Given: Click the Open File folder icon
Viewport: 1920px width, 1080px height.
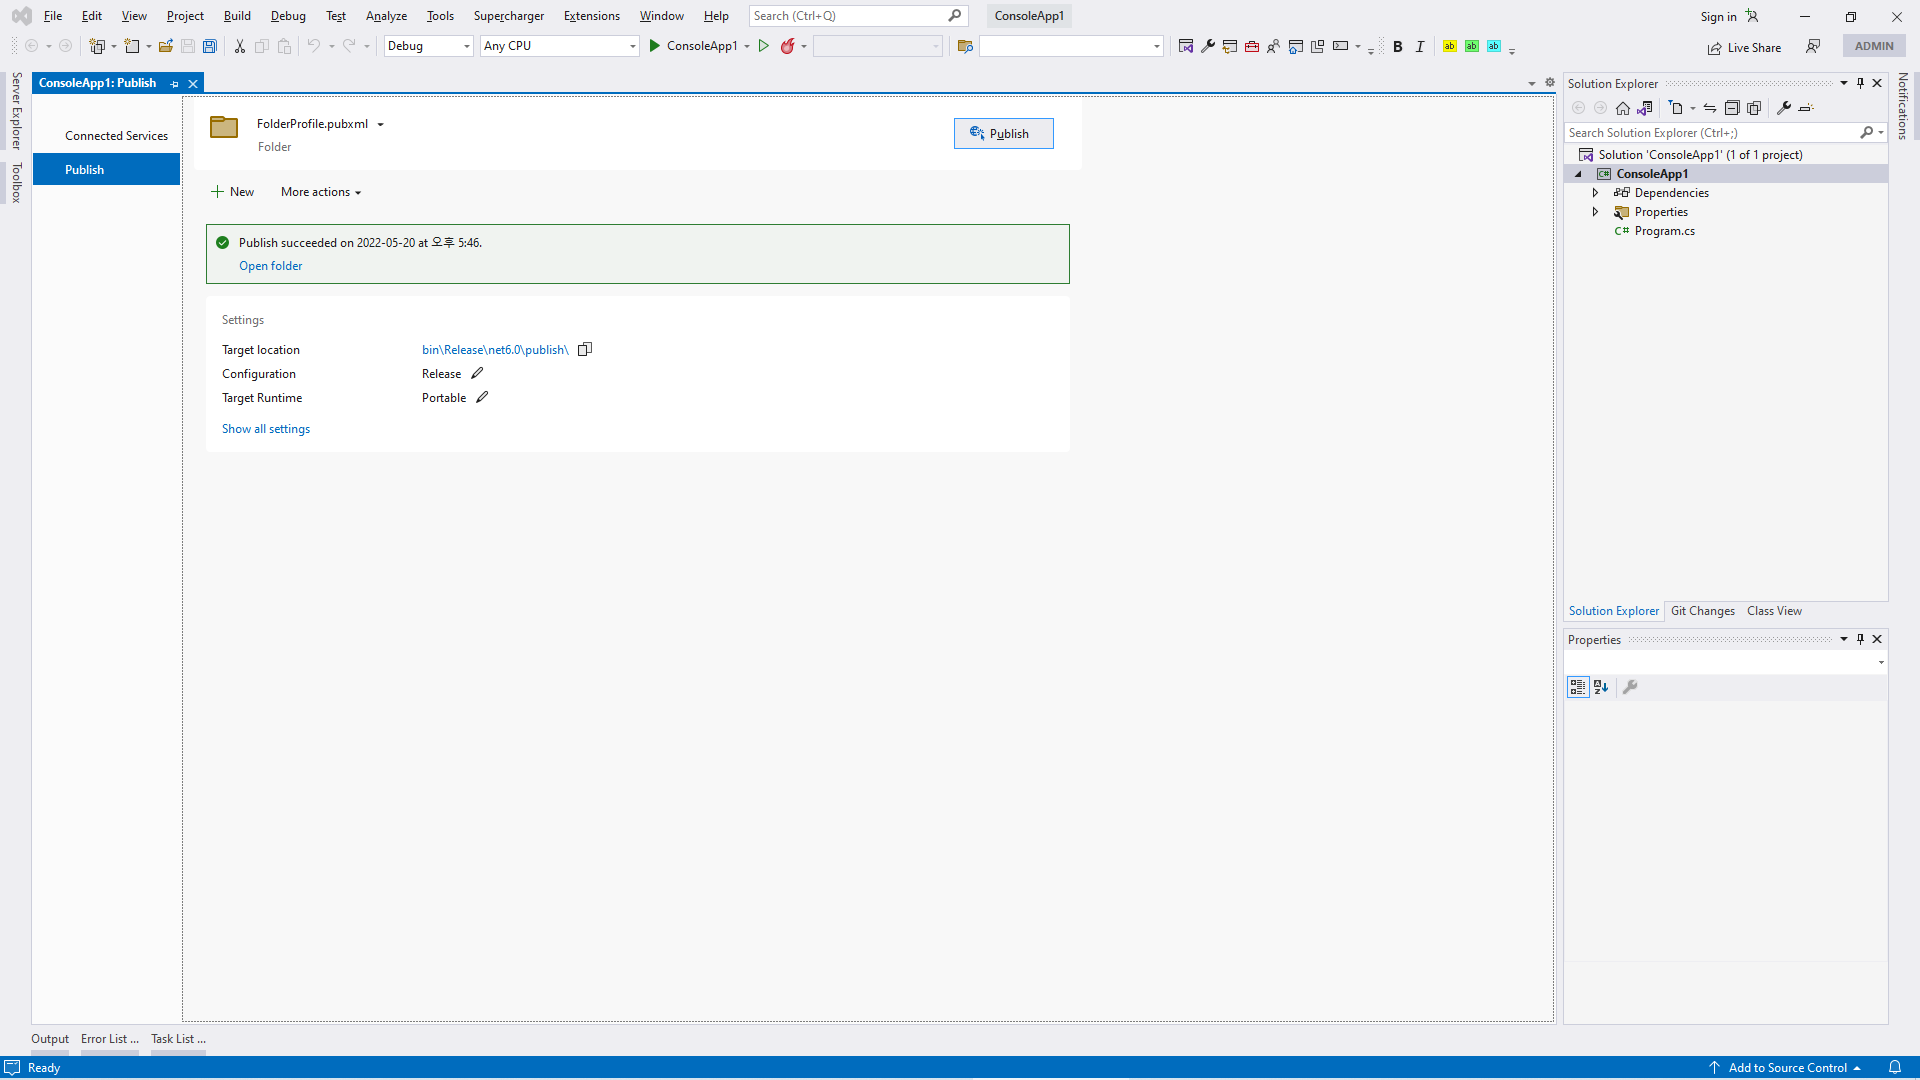Looking at the screenshot, I should [166, 46].
